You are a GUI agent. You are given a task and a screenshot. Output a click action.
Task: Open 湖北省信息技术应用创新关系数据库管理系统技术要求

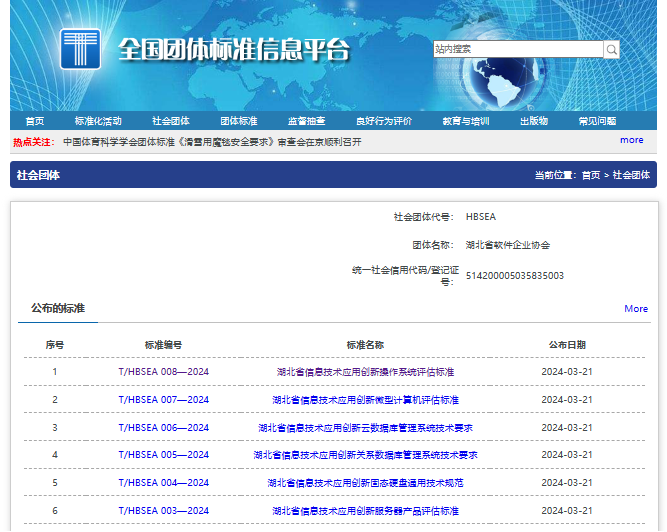tap(365, 455)
